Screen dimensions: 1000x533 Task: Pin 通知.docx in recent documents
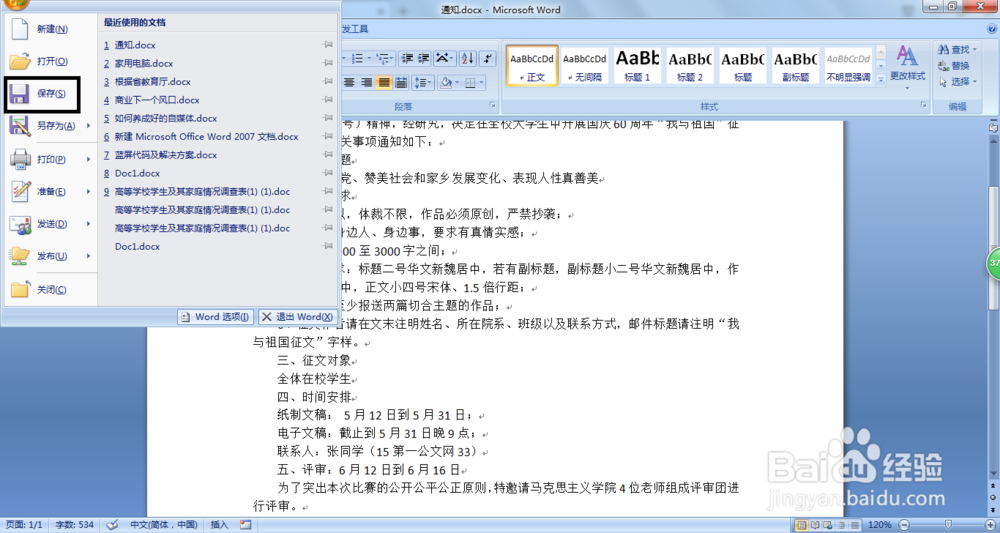(x=328, y=45)
